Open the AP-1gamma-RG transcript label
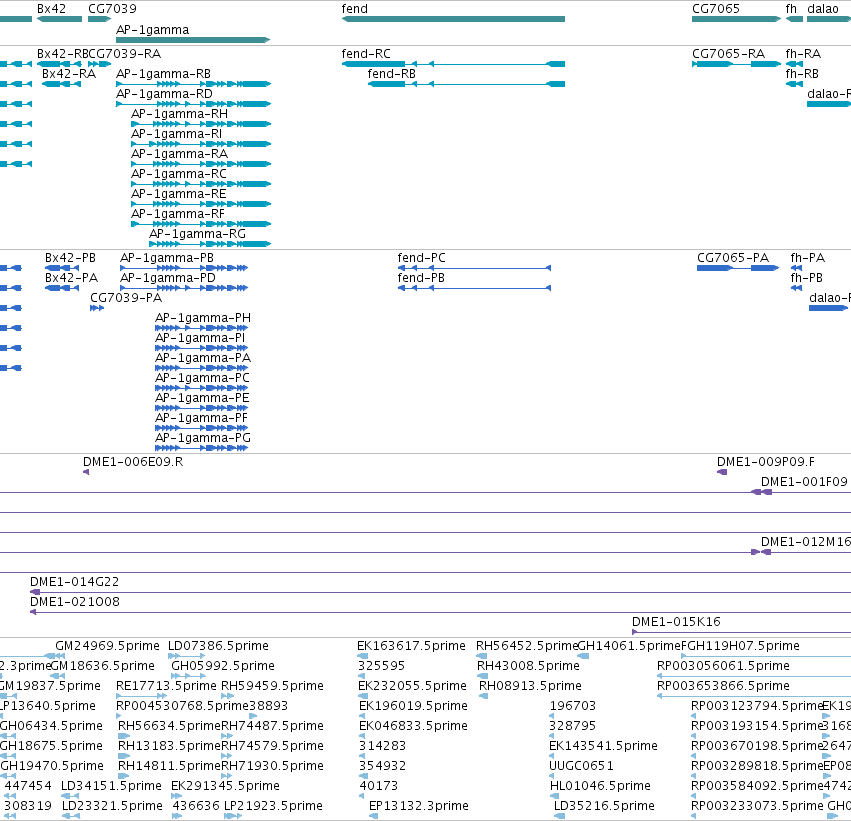The width and height of the screenshot is (851, 821). (198, 234)
